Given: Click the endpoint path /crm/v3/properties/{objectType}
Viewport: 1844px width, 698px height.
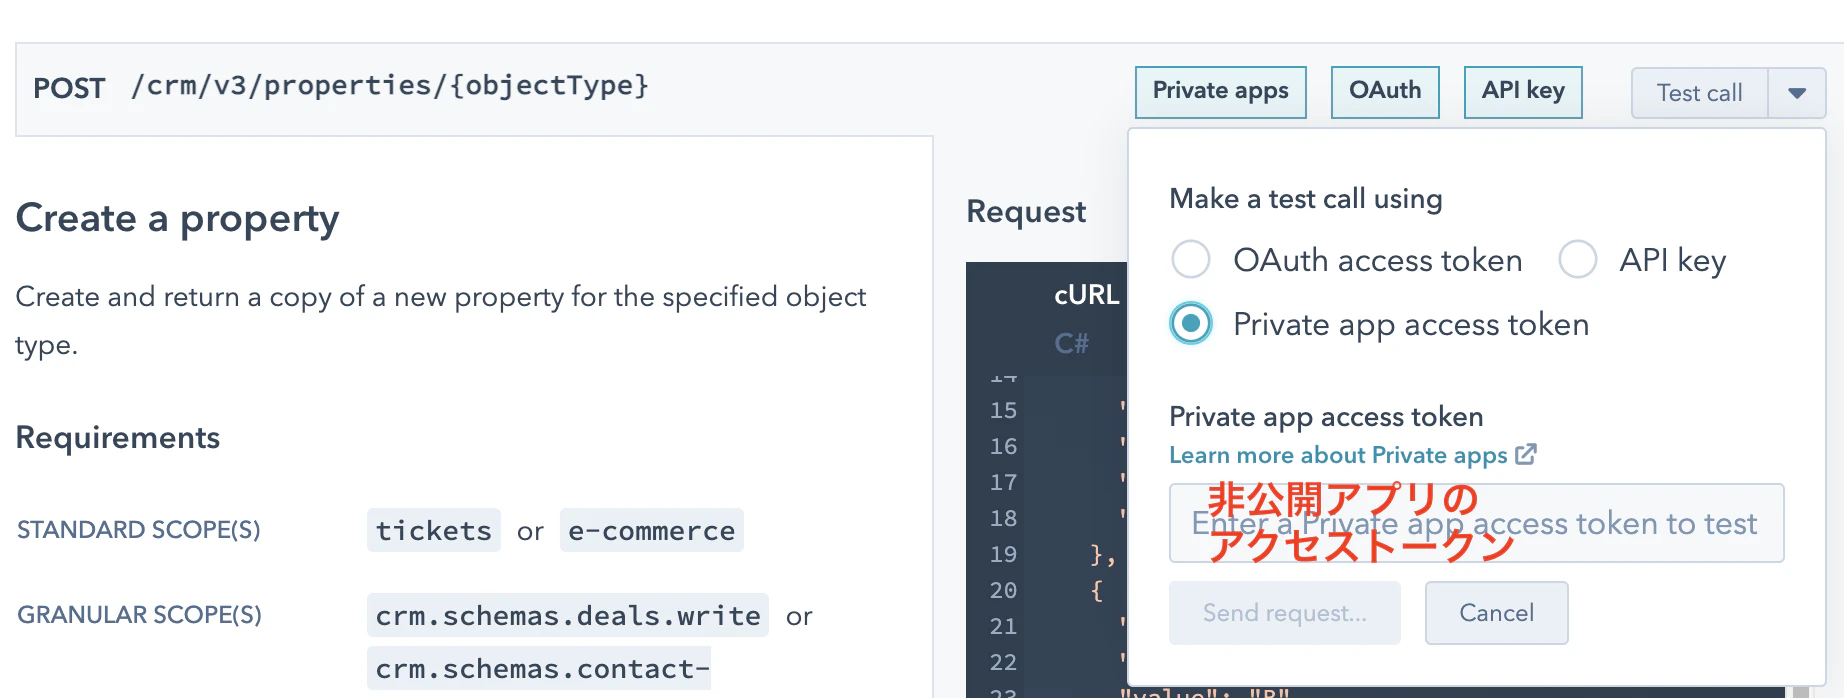Looking at the screenshot, I should (390, 86).
